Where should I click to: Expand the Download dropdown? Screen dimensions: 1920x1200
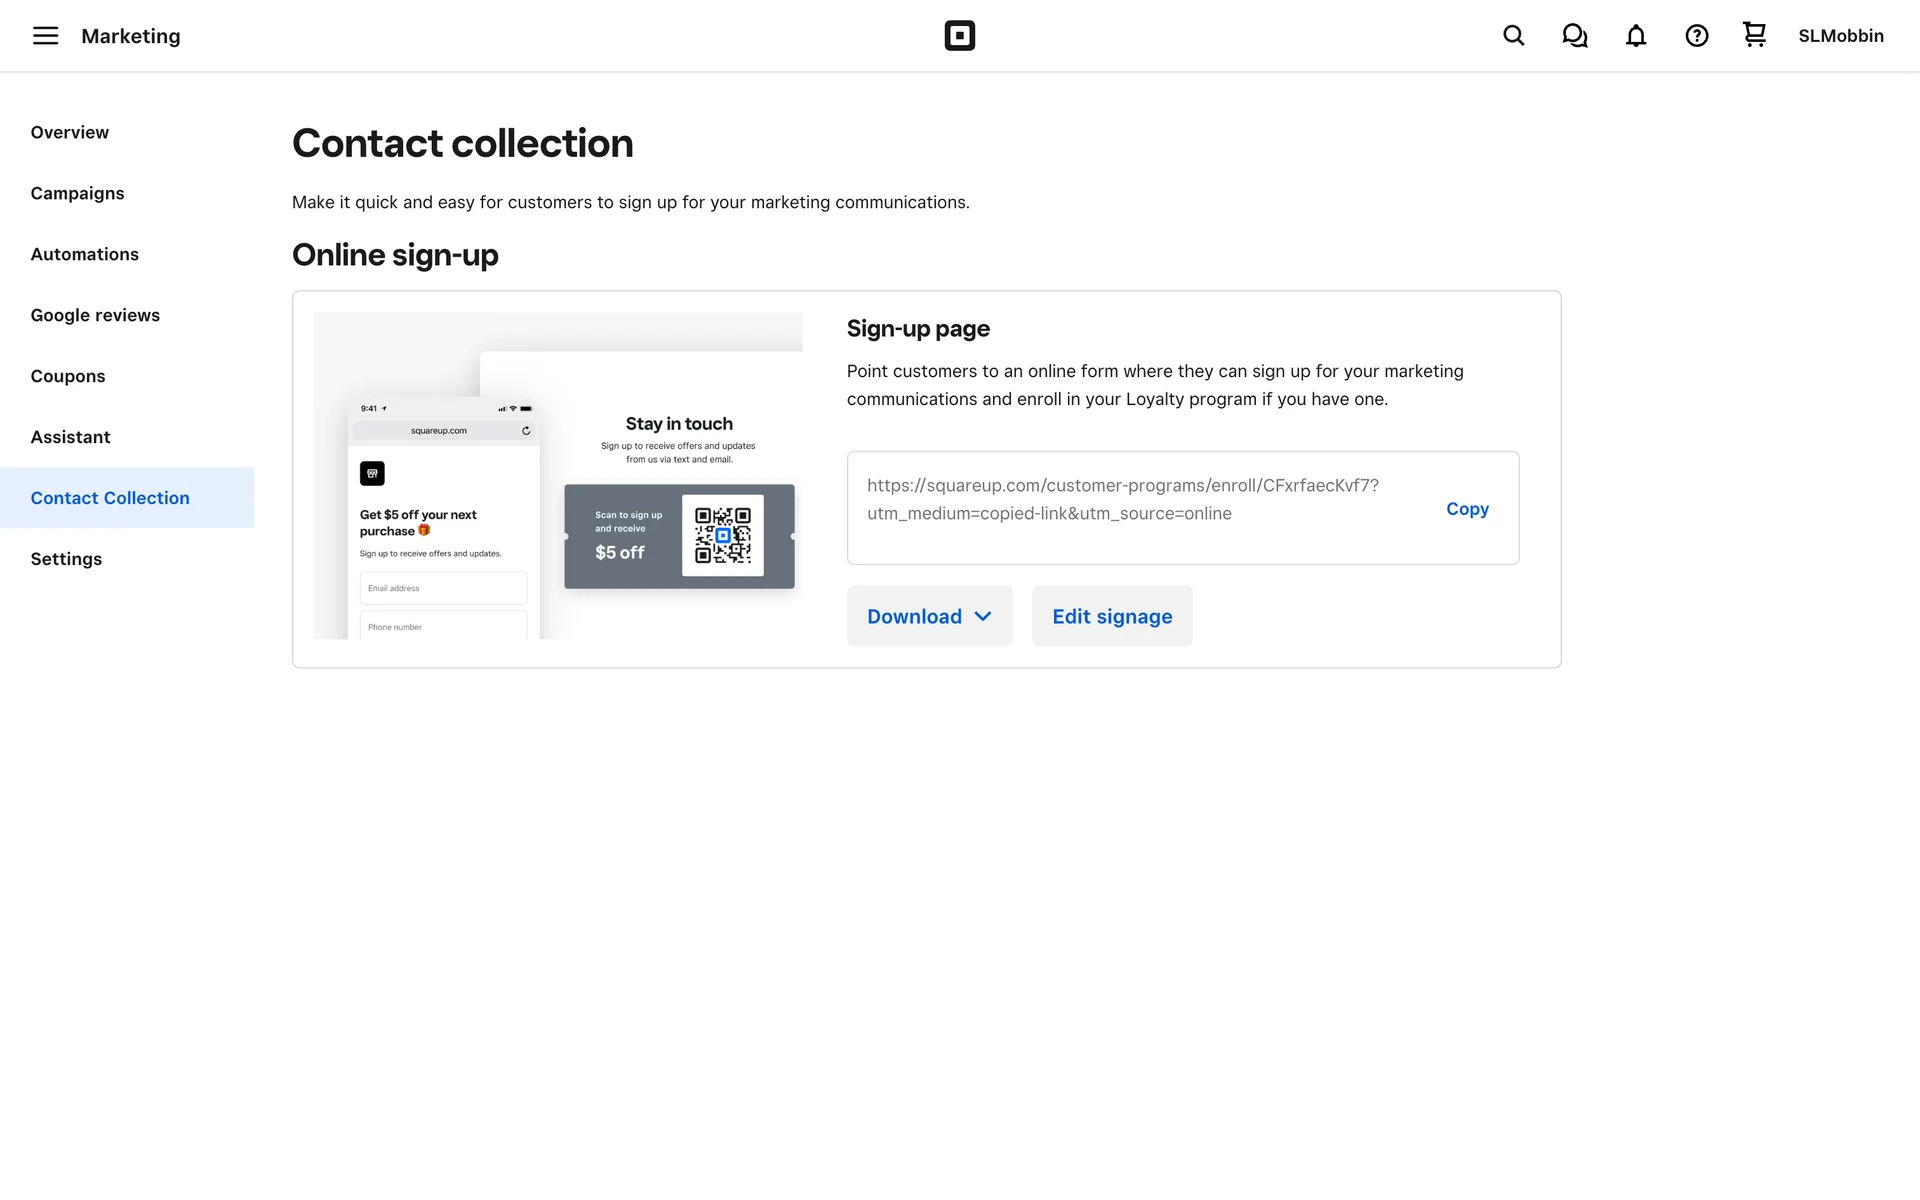point(929,616)
